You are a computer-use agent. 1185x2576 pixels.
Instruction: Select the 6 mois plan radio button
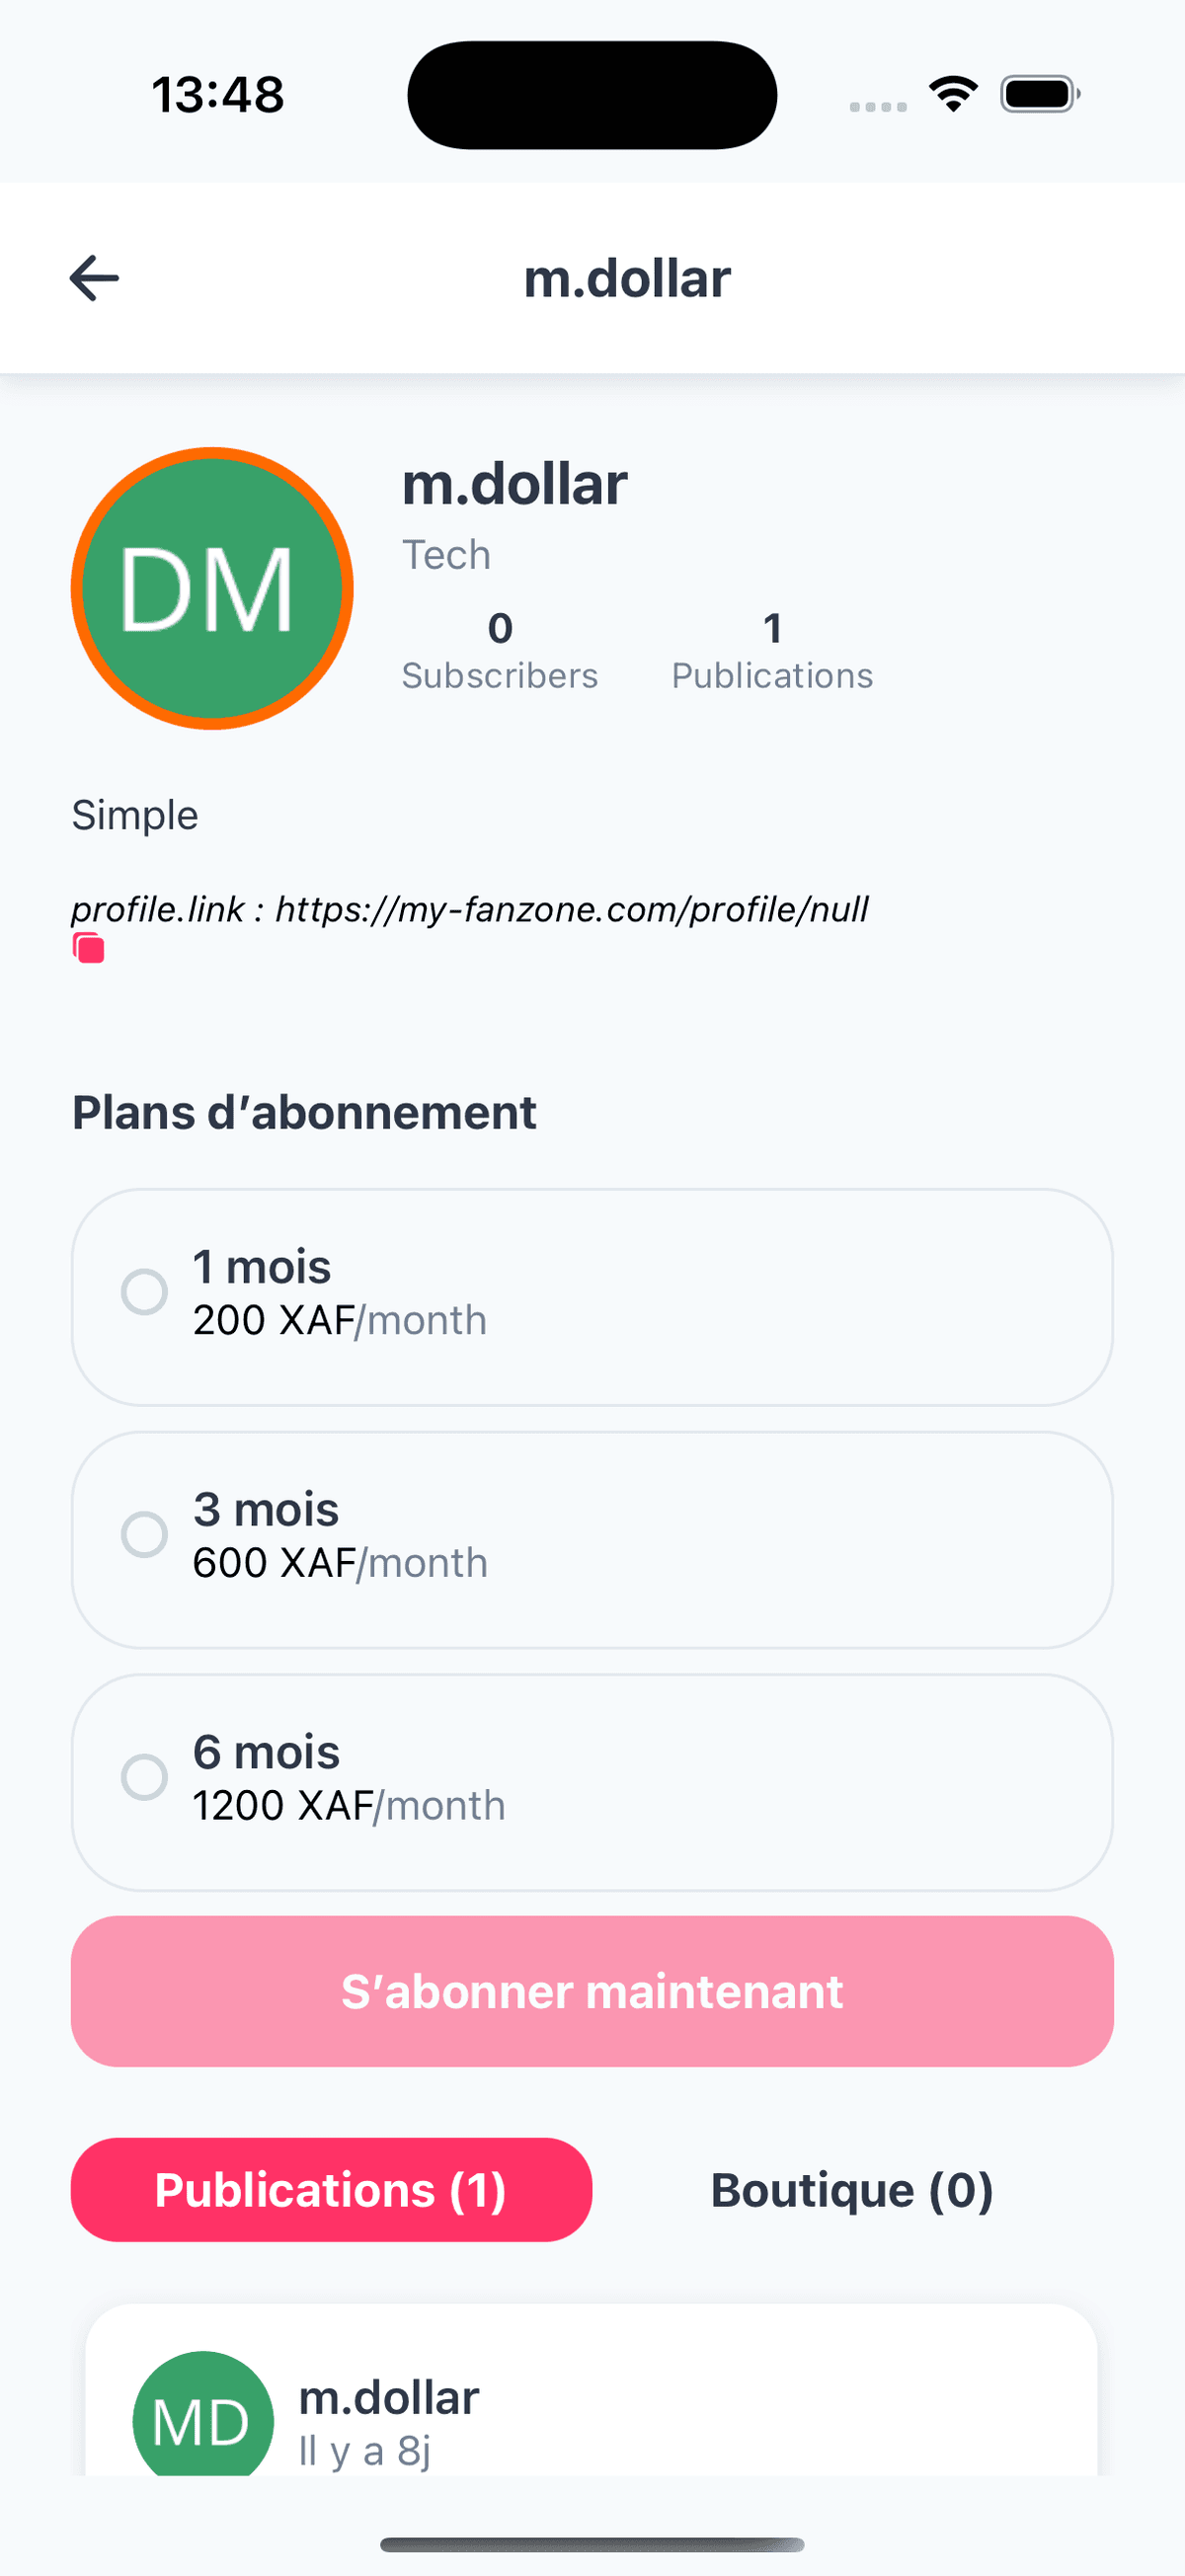pyautogui.click(x=145, y=1777)
